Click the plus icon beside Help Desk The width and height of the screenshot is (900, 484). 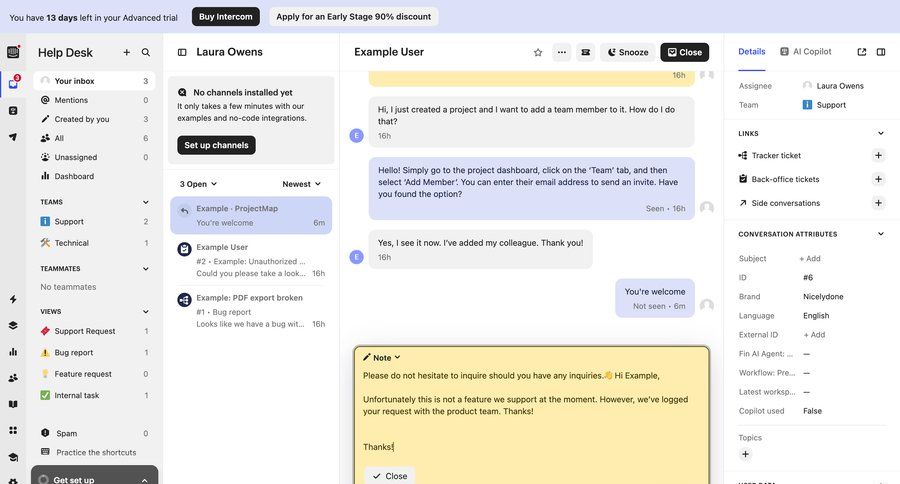click(x=126, y=52)
